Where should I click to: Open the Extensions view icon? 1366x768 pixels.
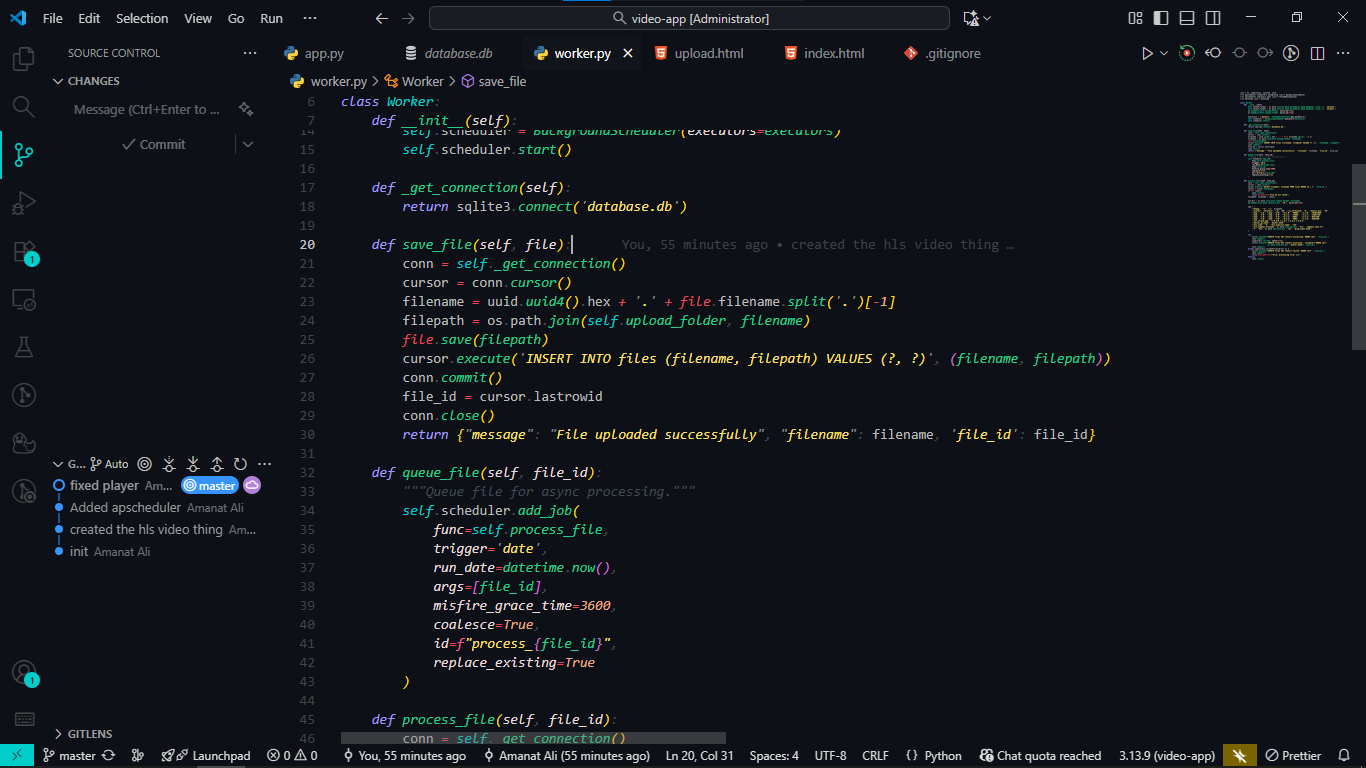[x=23, y=251]
